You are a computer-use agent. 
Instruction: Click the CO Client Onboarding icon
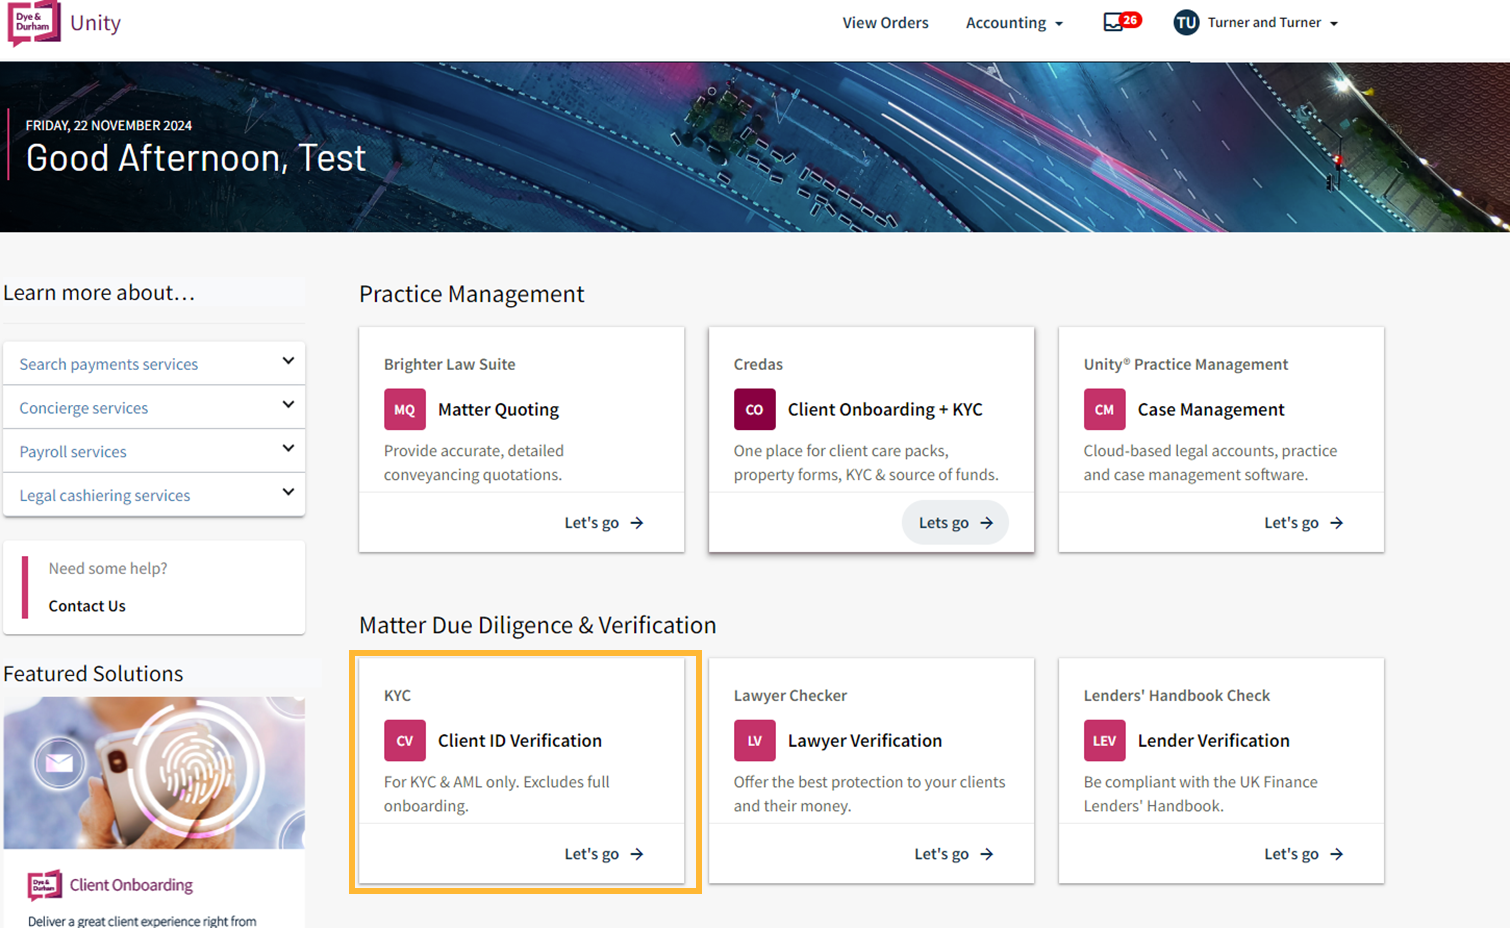pyautogui.click(x=755, y=409)
